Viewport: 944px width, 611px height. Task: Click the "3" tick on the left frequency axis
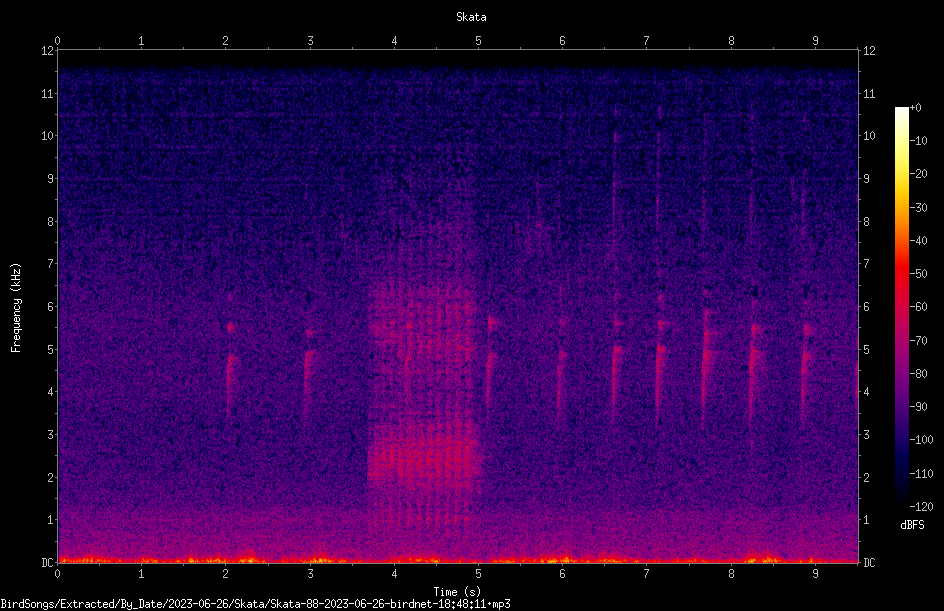click(50, 435)
